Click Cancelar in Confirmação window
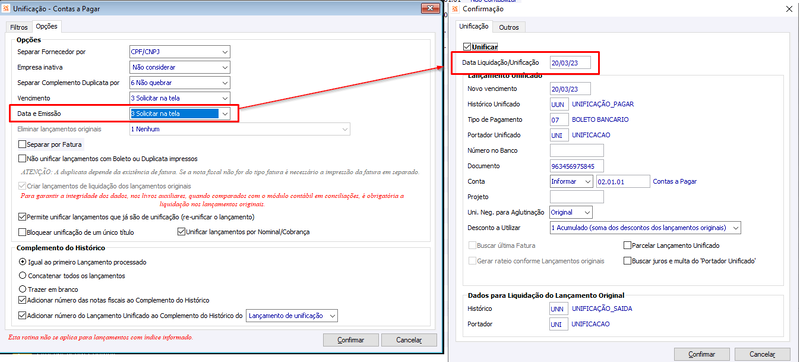800x362 pixels. click(x=762, y=354)
